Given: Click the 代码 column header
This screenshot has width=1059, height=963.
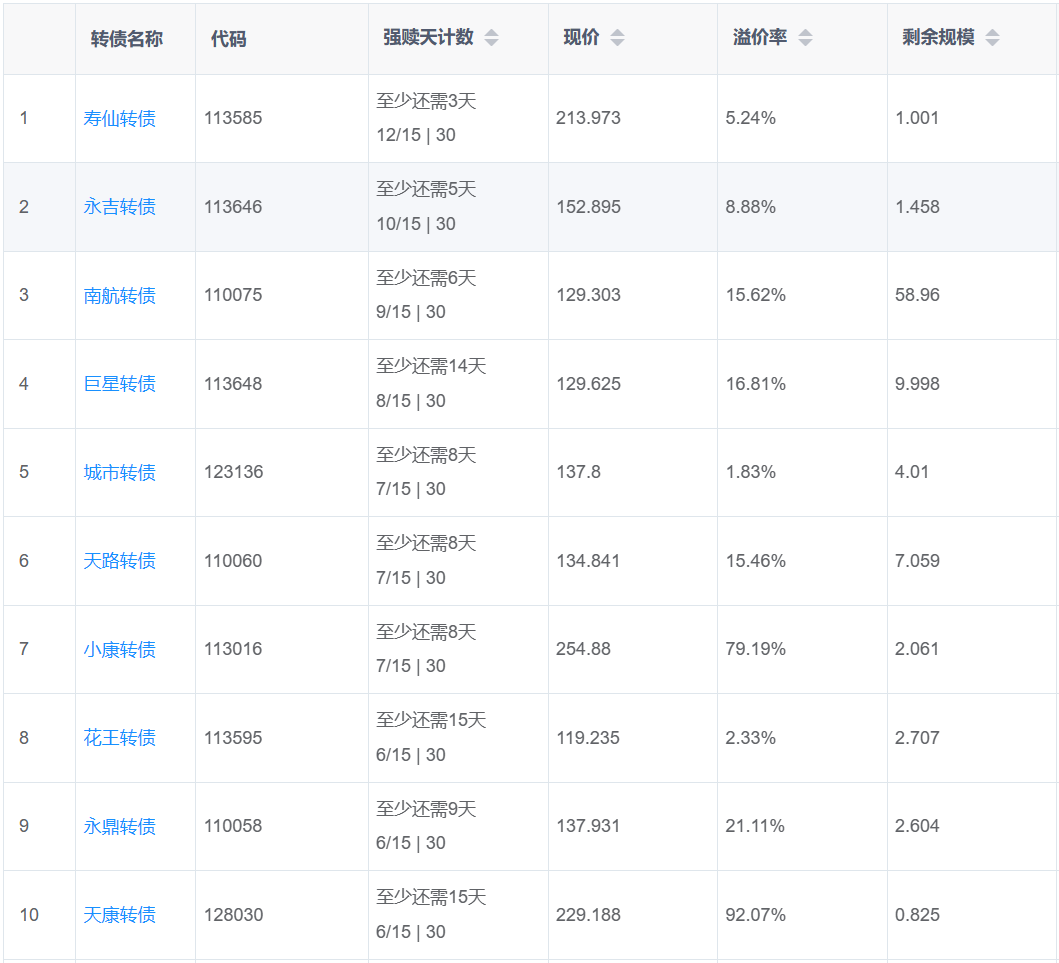Looking at the screenshot, I should [228, 39].
